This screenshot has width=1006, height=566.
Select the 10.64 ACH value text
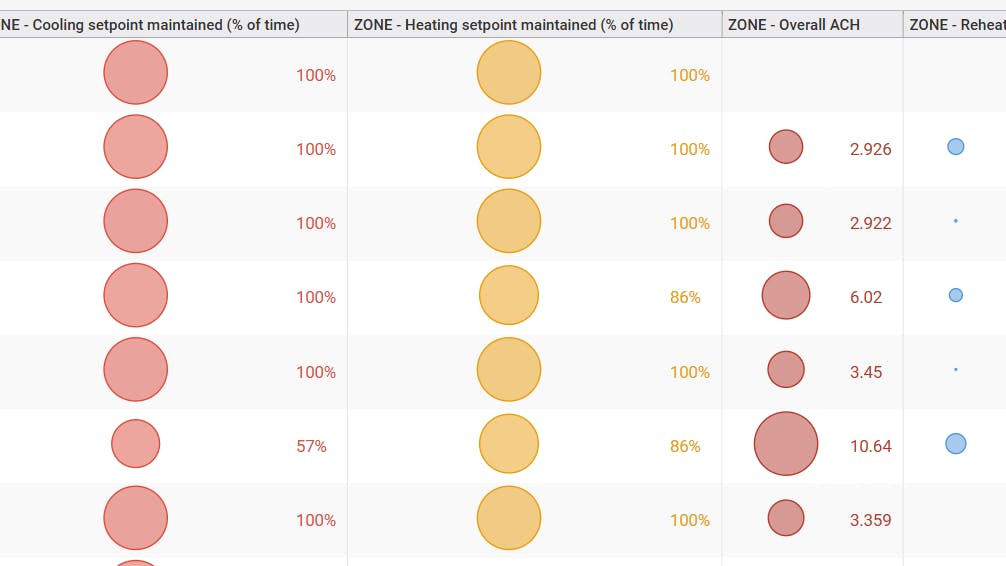[870, 446]
